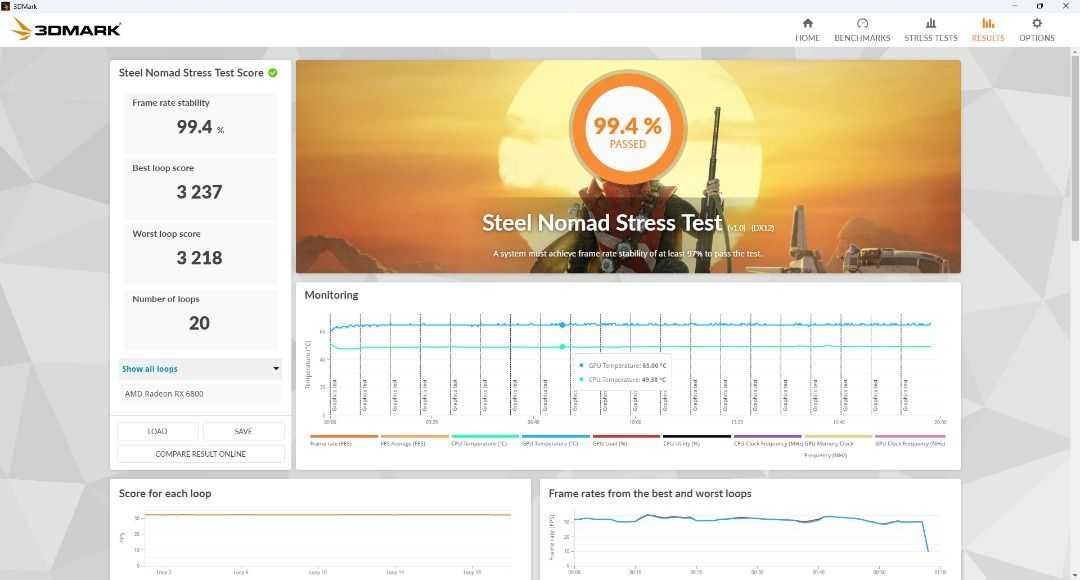Screen dimensions: 1080x580
Task: Click the Steel Nomad Stress Test banner title
Action: [601, 222]
